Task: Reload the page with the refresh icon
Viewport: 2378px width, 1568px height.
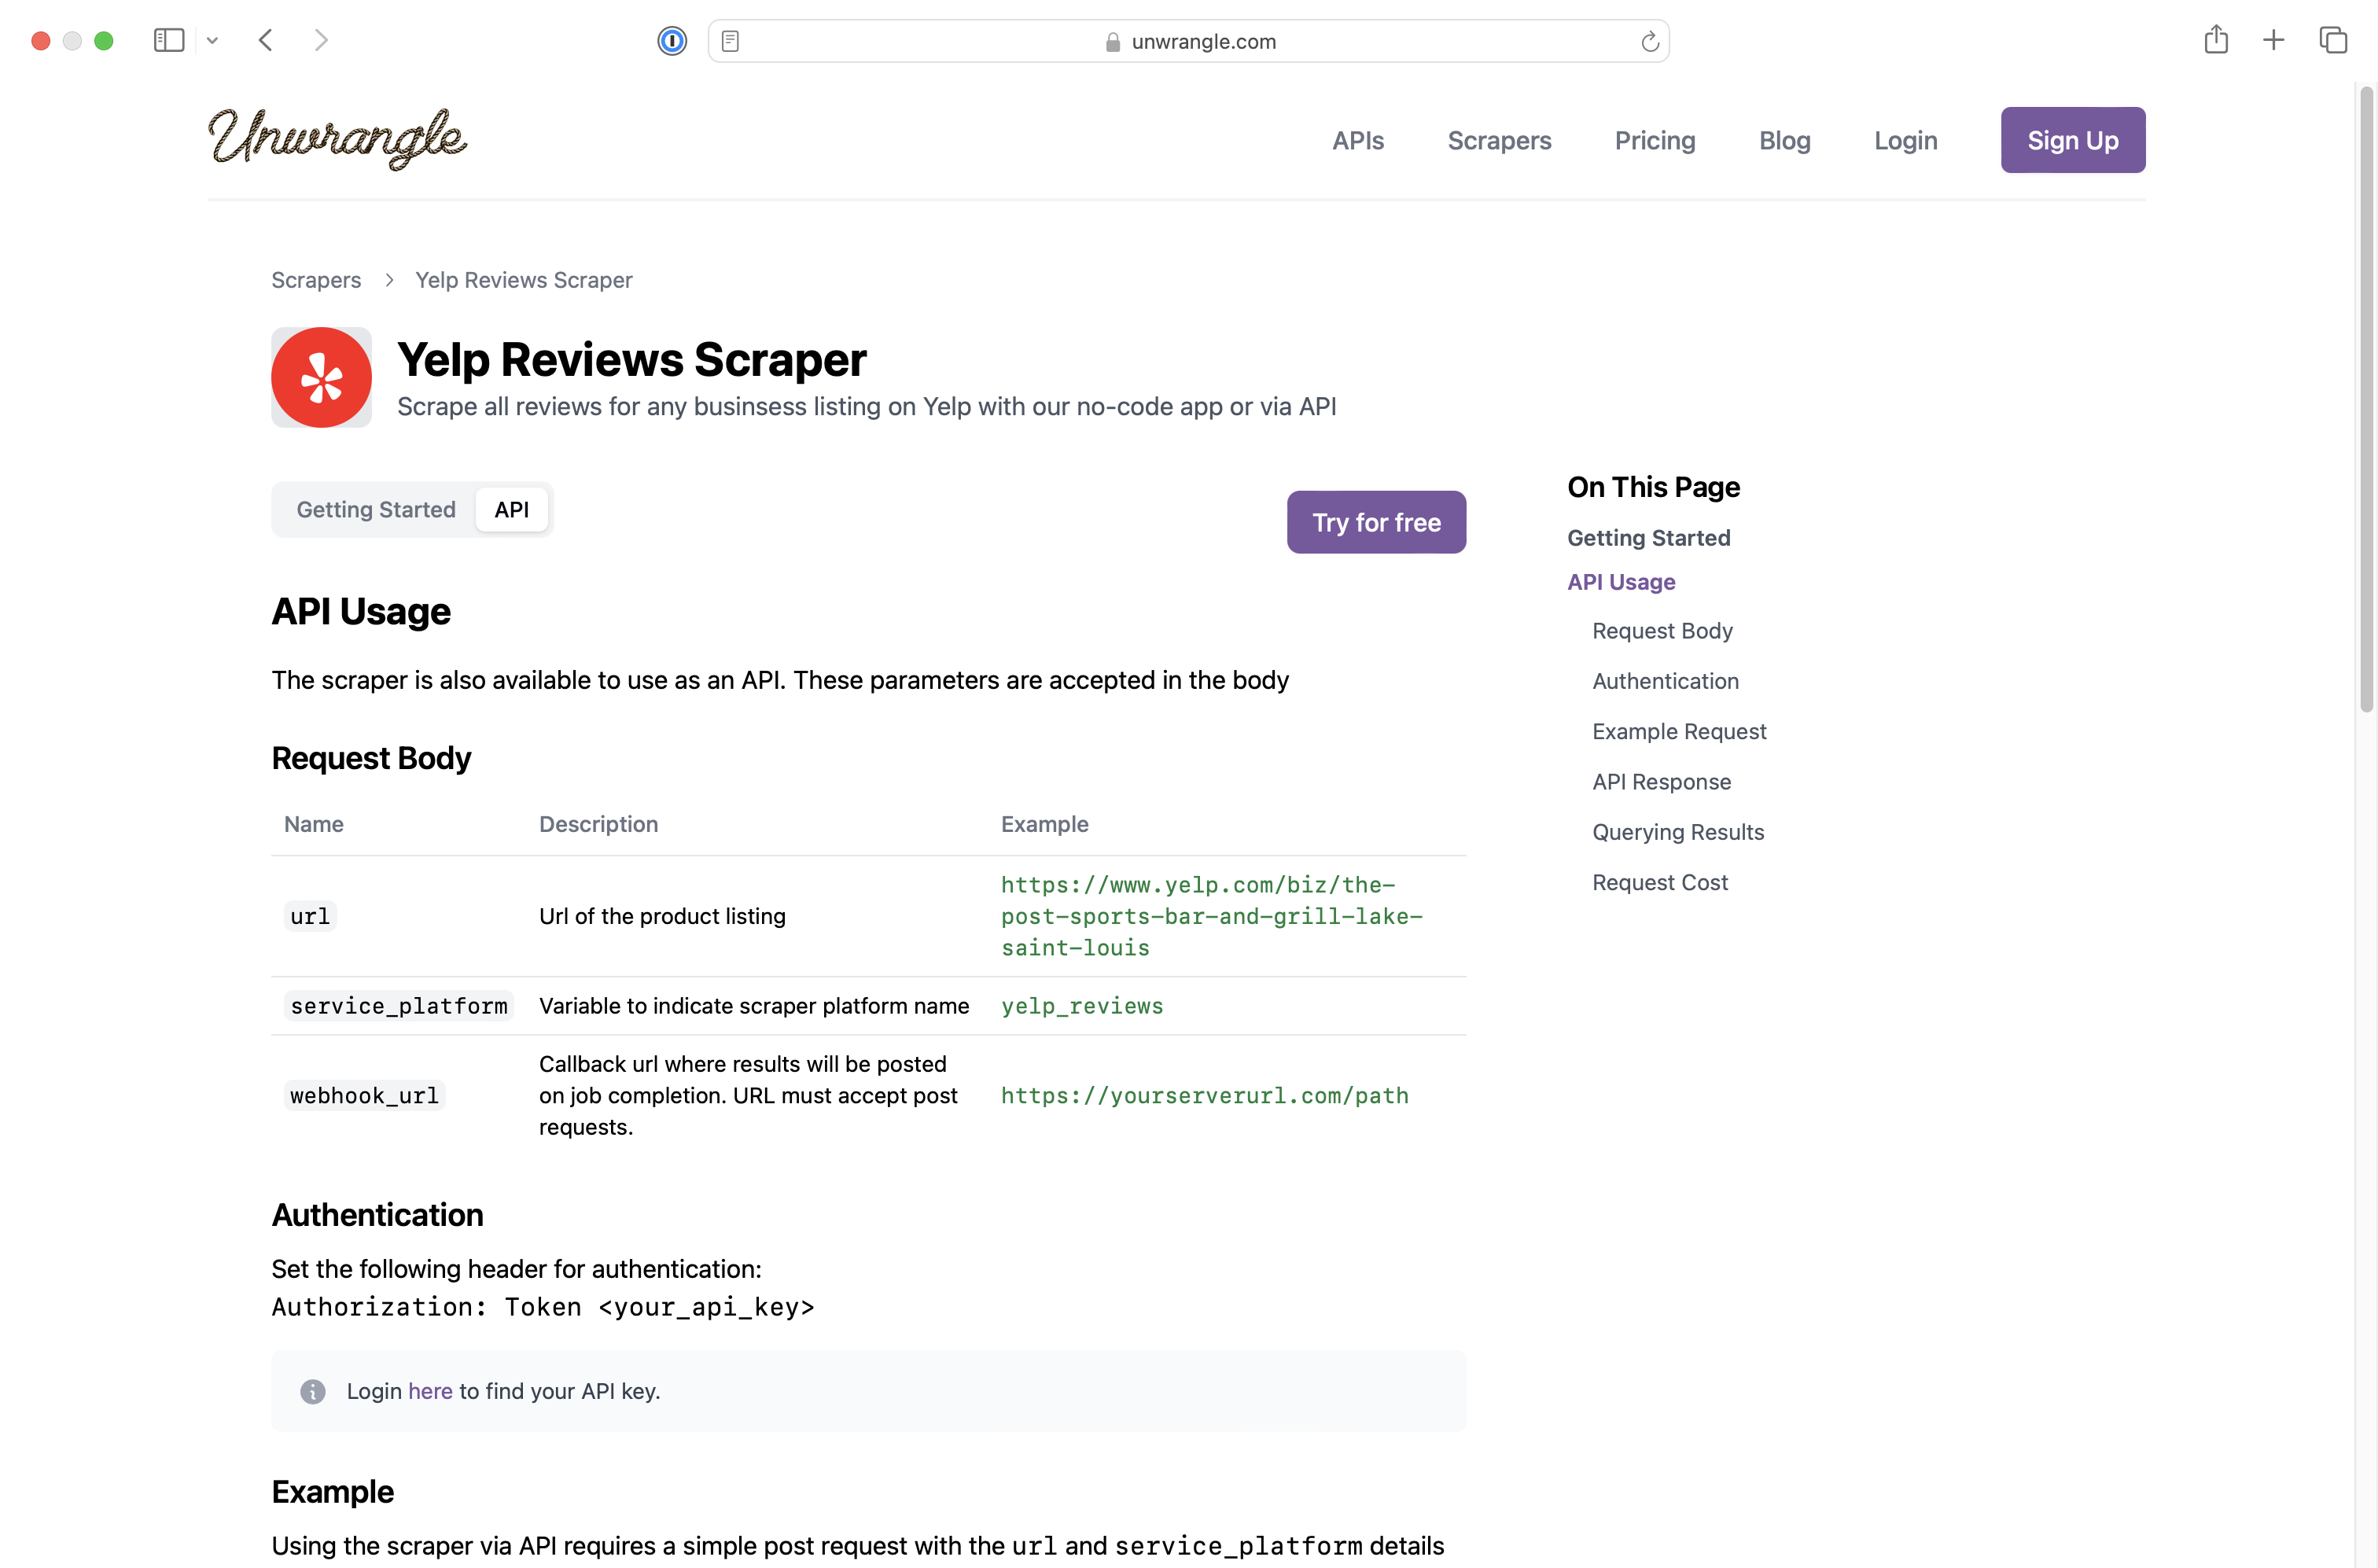Action: coord(1649,41)
